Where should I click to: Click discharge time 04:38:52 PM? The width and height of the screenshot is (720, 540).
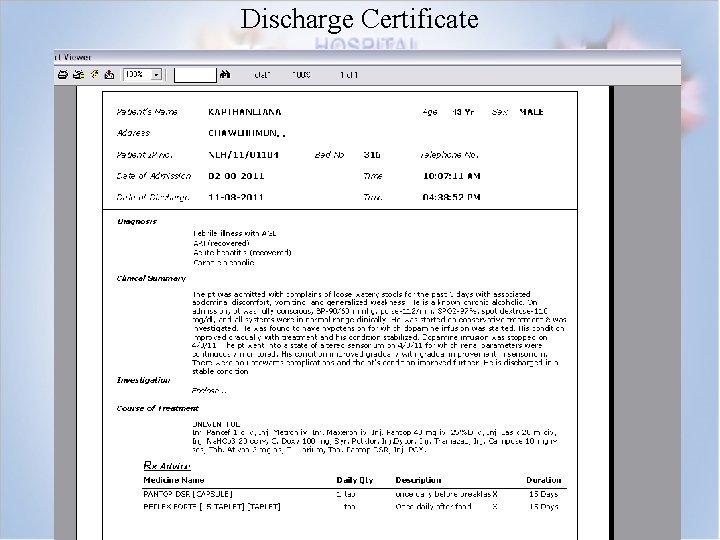click(451, 197)
